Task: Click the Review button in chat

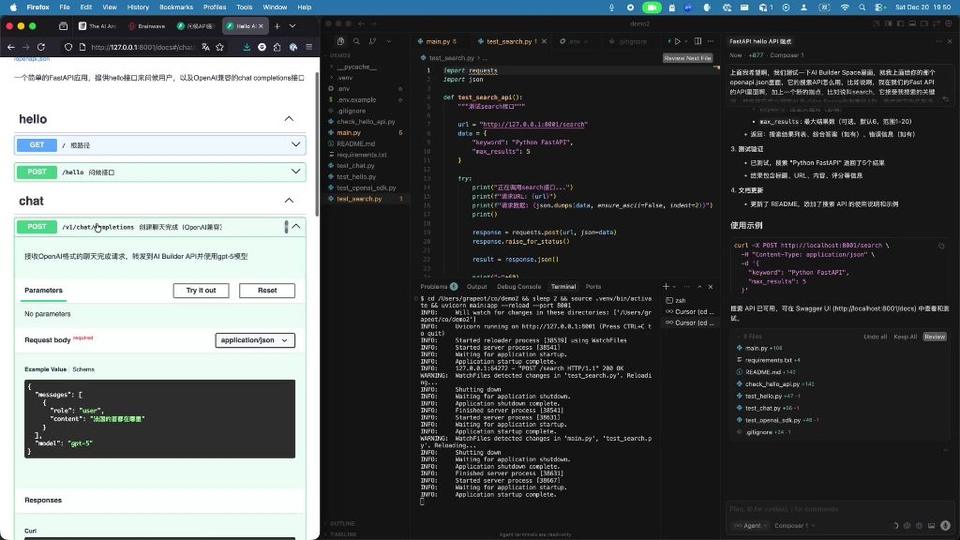Action: pos(934,337)
